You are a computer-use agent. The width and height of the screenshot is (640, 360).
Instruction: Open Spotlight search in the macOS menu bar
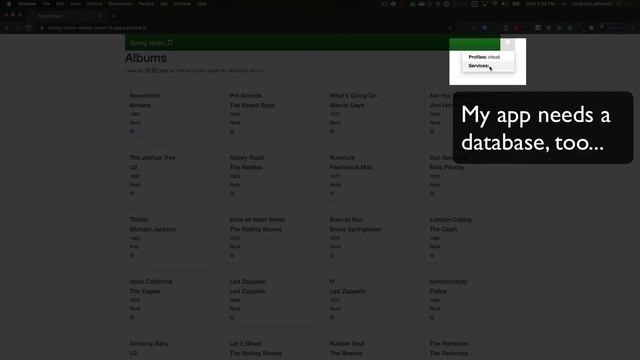(619, 4)
